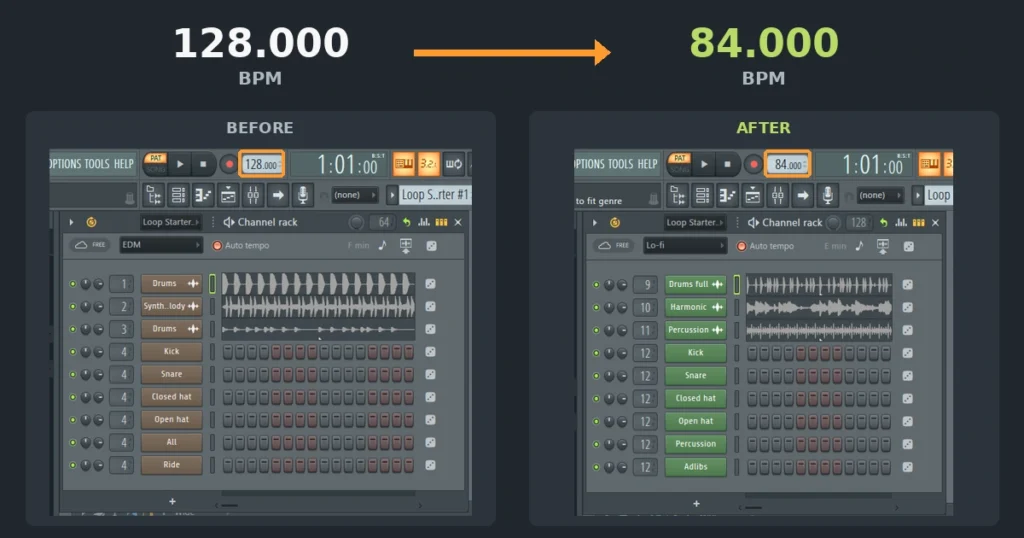Select the Drums full channel button
This screenshot has width=1024, height=538.
click(696, 285)
